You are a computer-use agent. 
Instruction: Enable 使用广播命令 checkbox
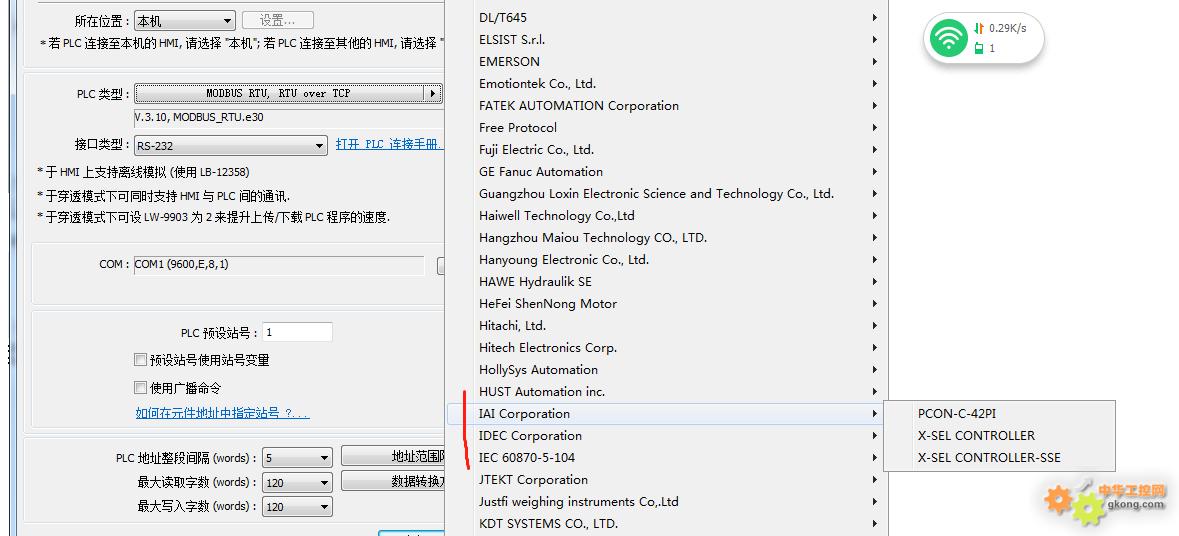click(140, 388)
